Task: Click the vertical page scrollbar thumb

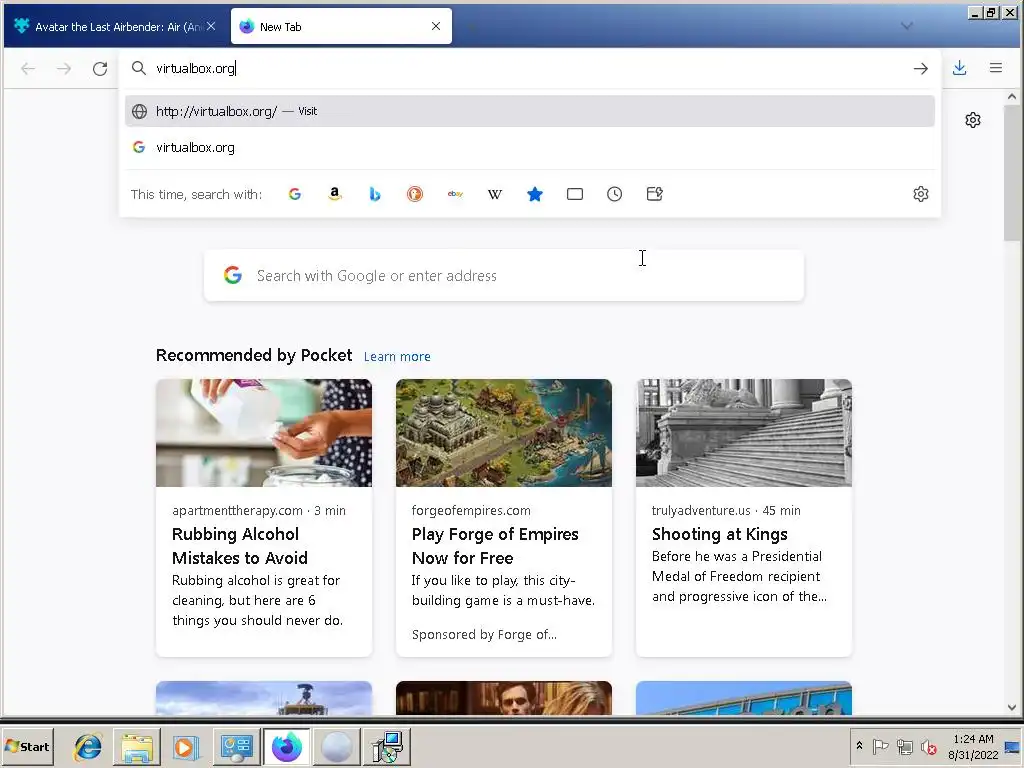Action: 1012,173
